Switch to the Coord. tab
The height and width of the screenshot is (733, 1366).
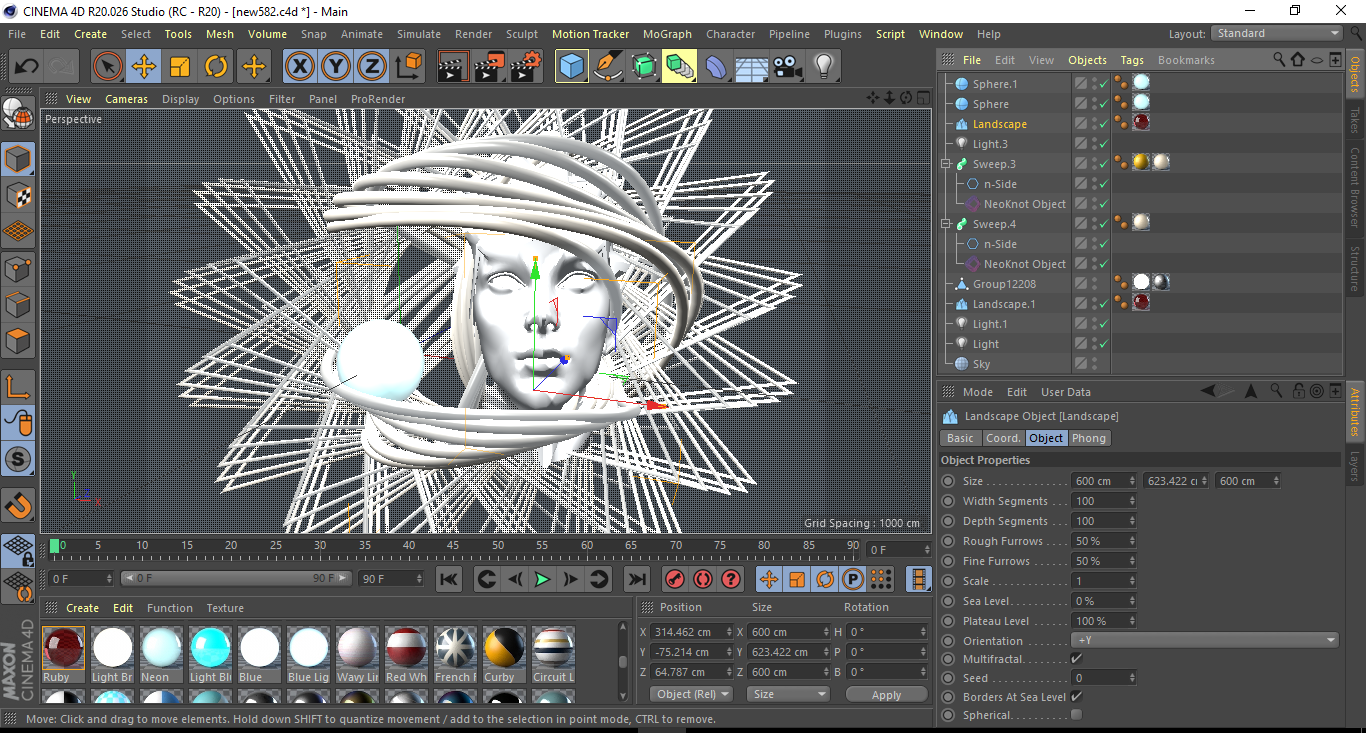1003,438
